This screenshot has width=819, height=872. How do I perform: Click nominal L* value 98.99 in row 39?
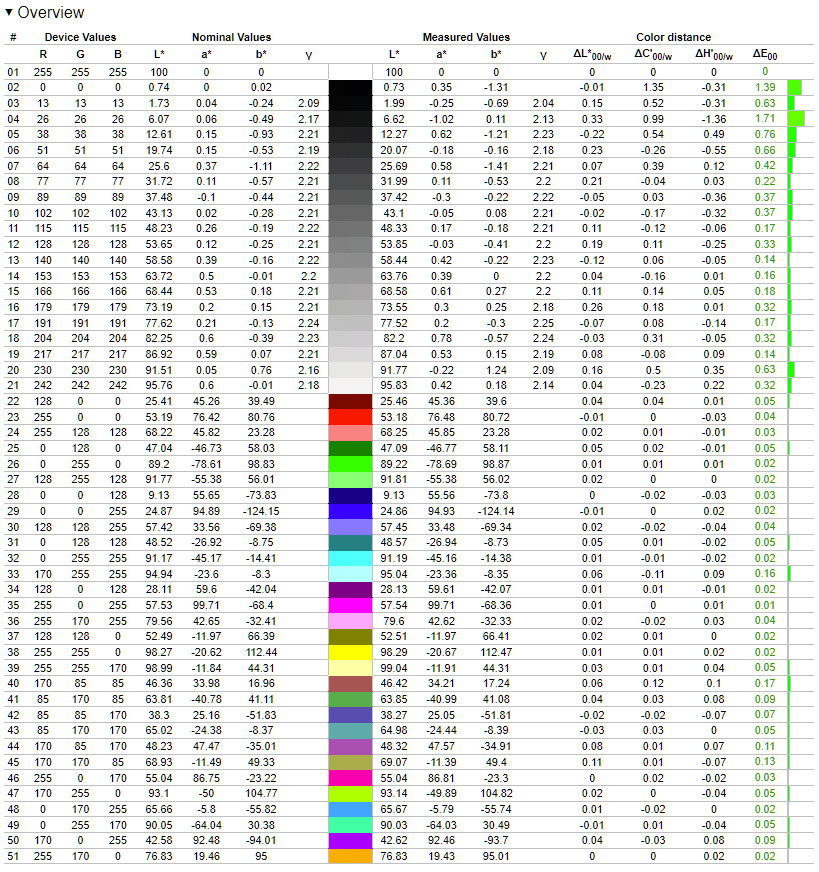point(159,668)
